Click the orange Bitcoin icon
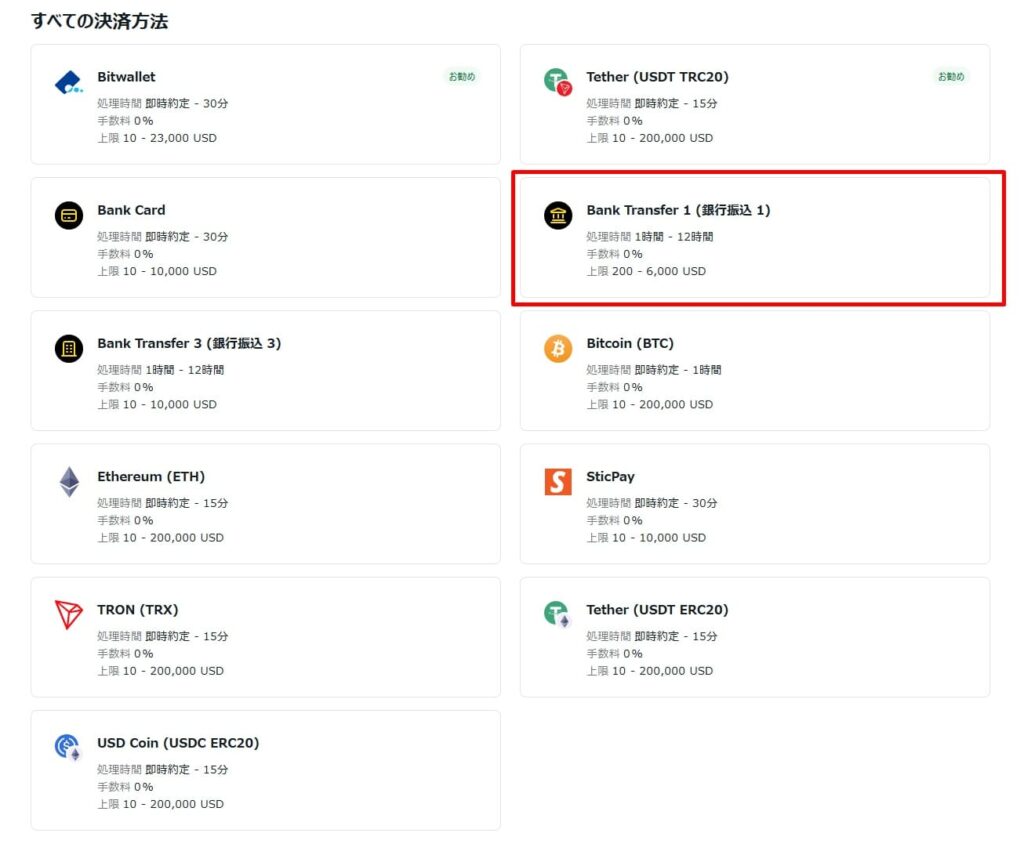 click(x=557, y=348)
